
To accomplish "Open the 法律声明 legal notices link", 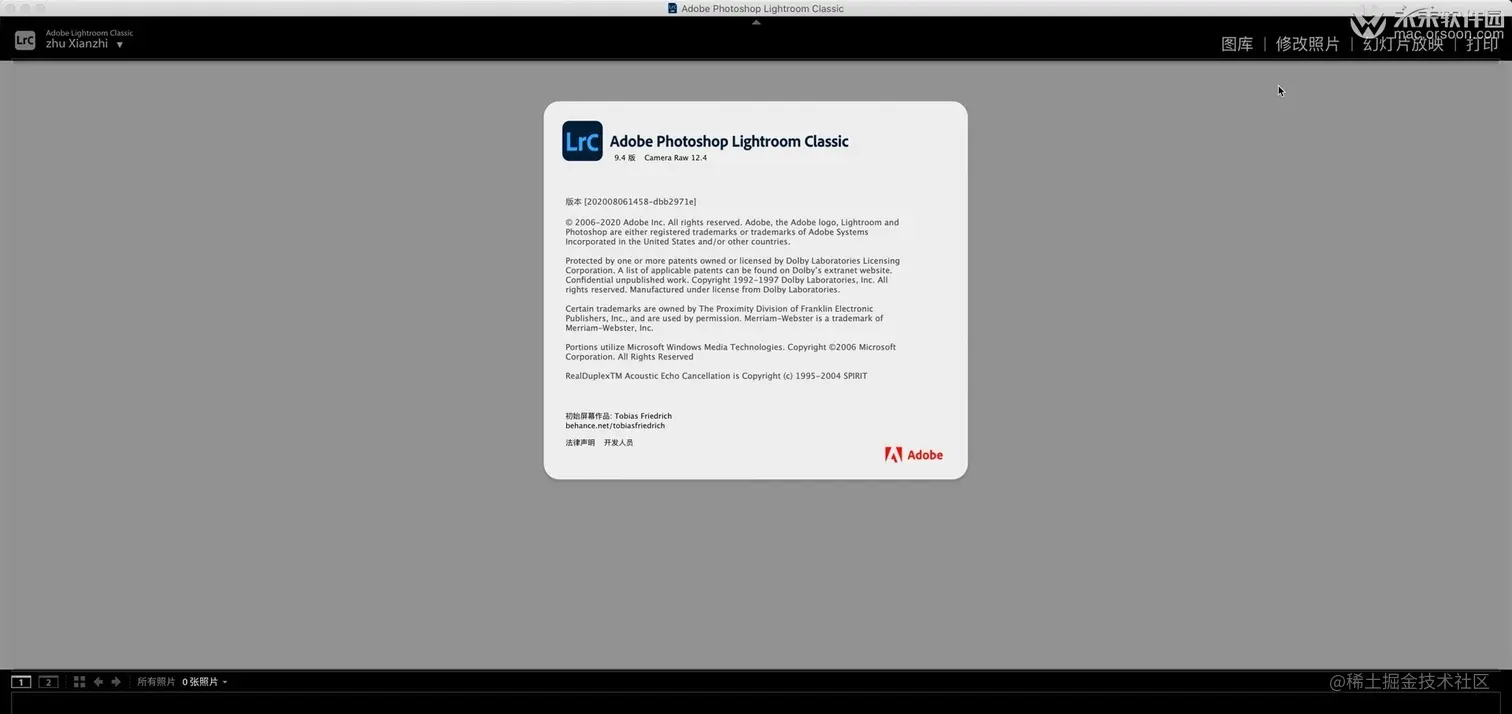I will [580, 443].
